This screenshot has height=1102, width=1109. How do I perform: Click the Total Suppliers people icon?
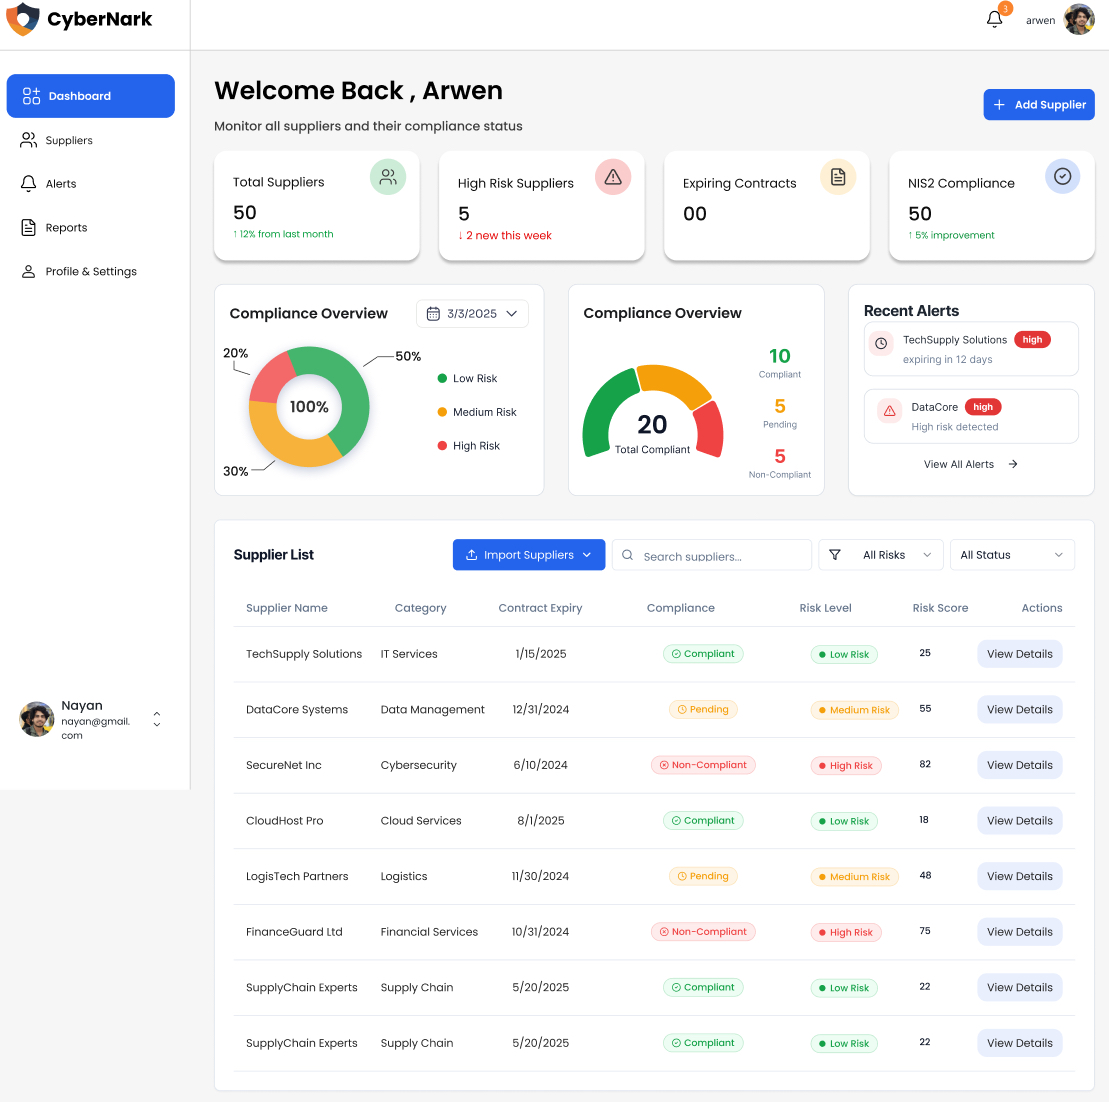(388, 177)
